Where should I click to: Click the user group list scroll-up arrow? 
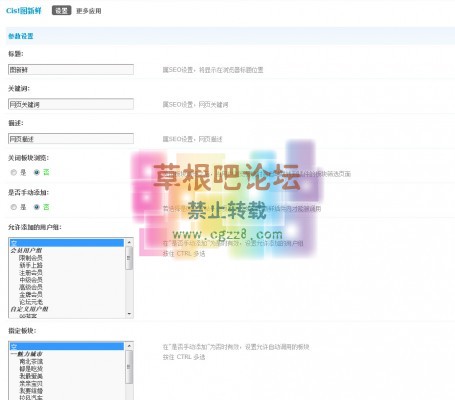(x=129, y=242)
